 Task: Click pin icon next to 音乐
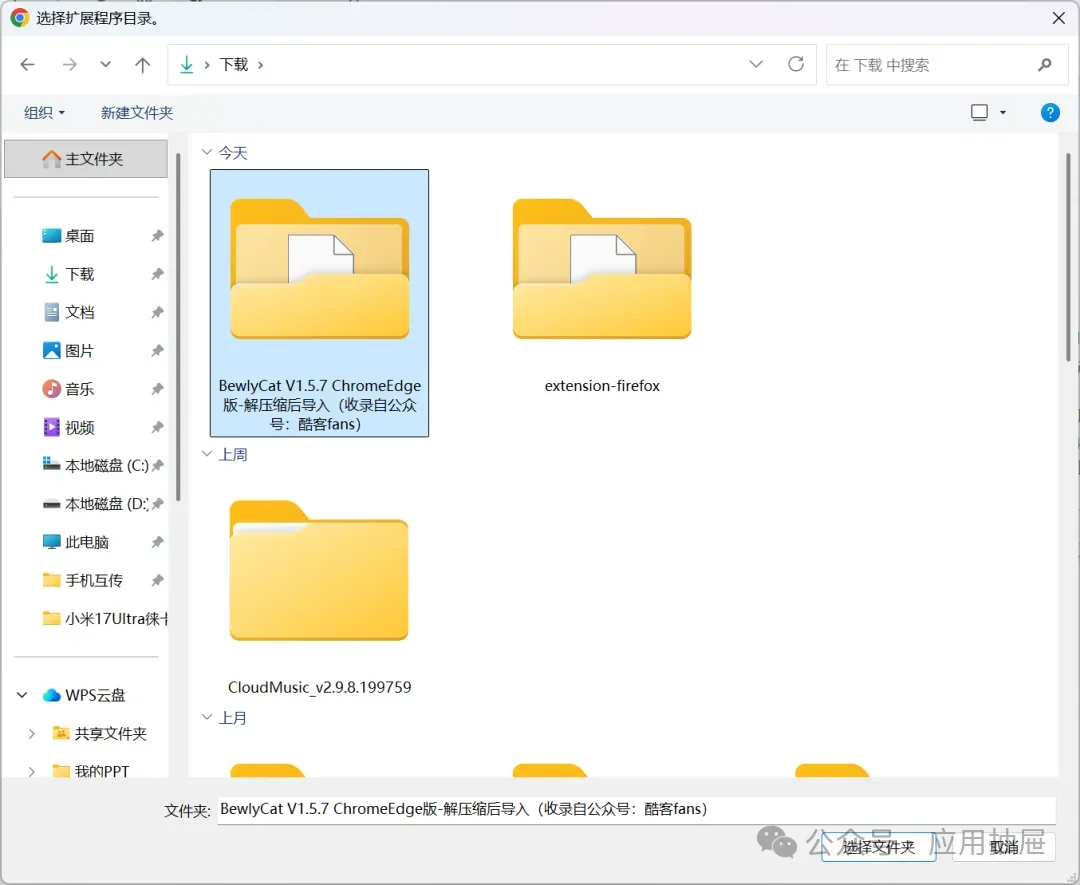(x=157, y=389)
